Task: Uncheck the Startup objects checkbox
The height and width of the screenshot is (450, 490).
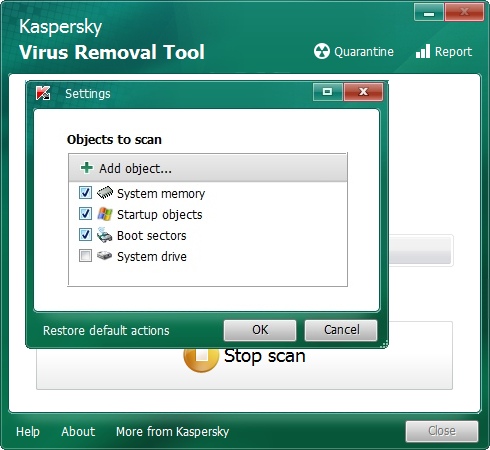Action: tap(85, 214)
